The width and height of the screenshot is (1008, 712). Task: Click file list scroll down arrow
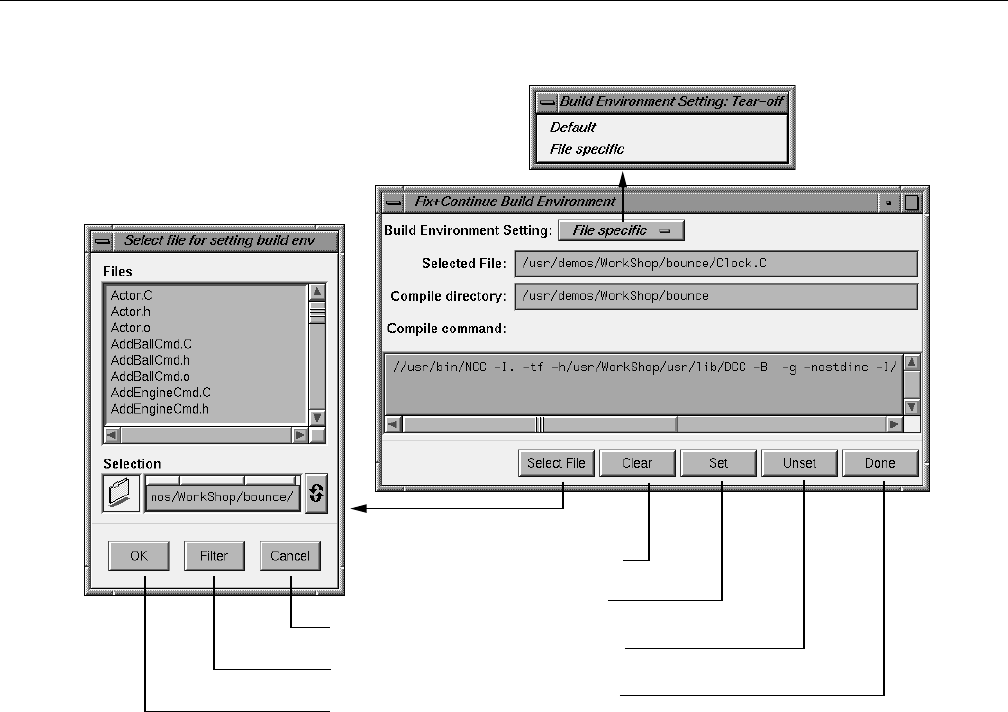point(317,418)
